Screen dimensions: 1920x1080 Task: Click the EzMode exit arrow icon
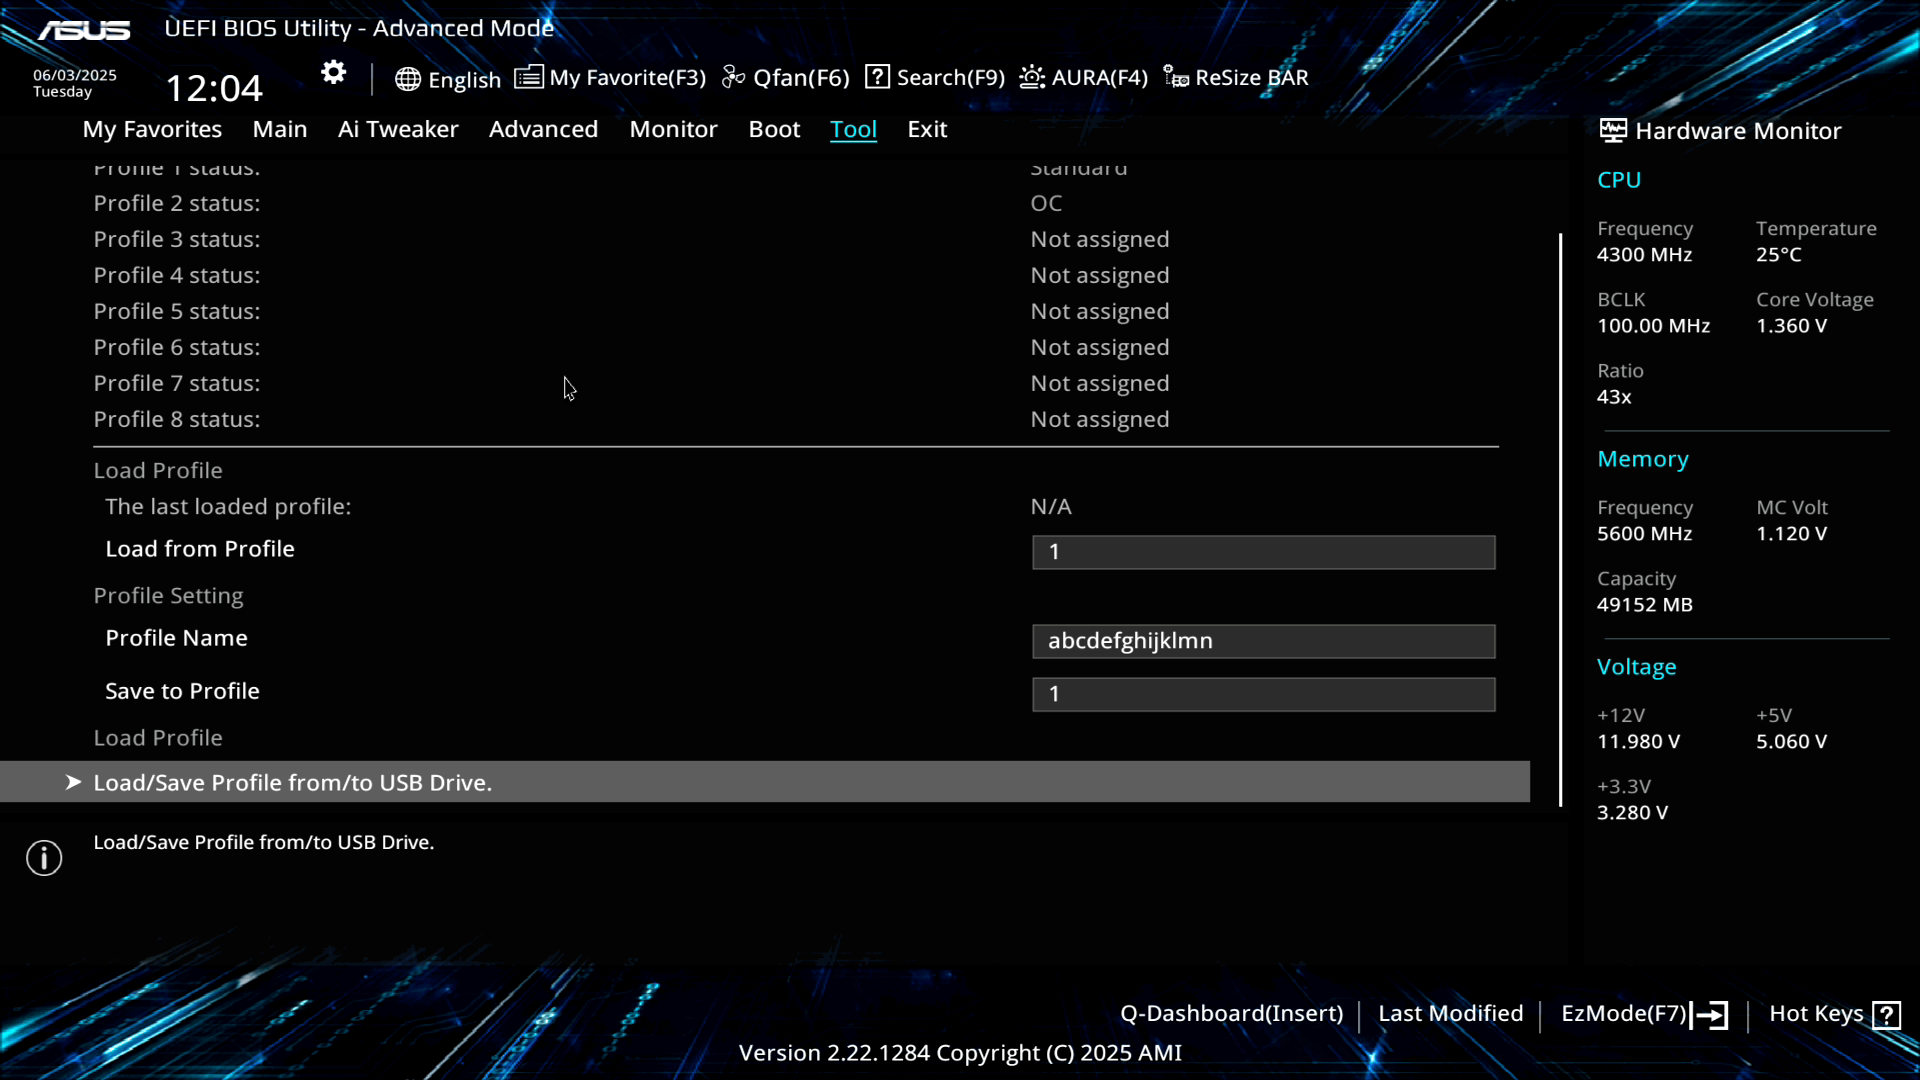point(1710,1015)
